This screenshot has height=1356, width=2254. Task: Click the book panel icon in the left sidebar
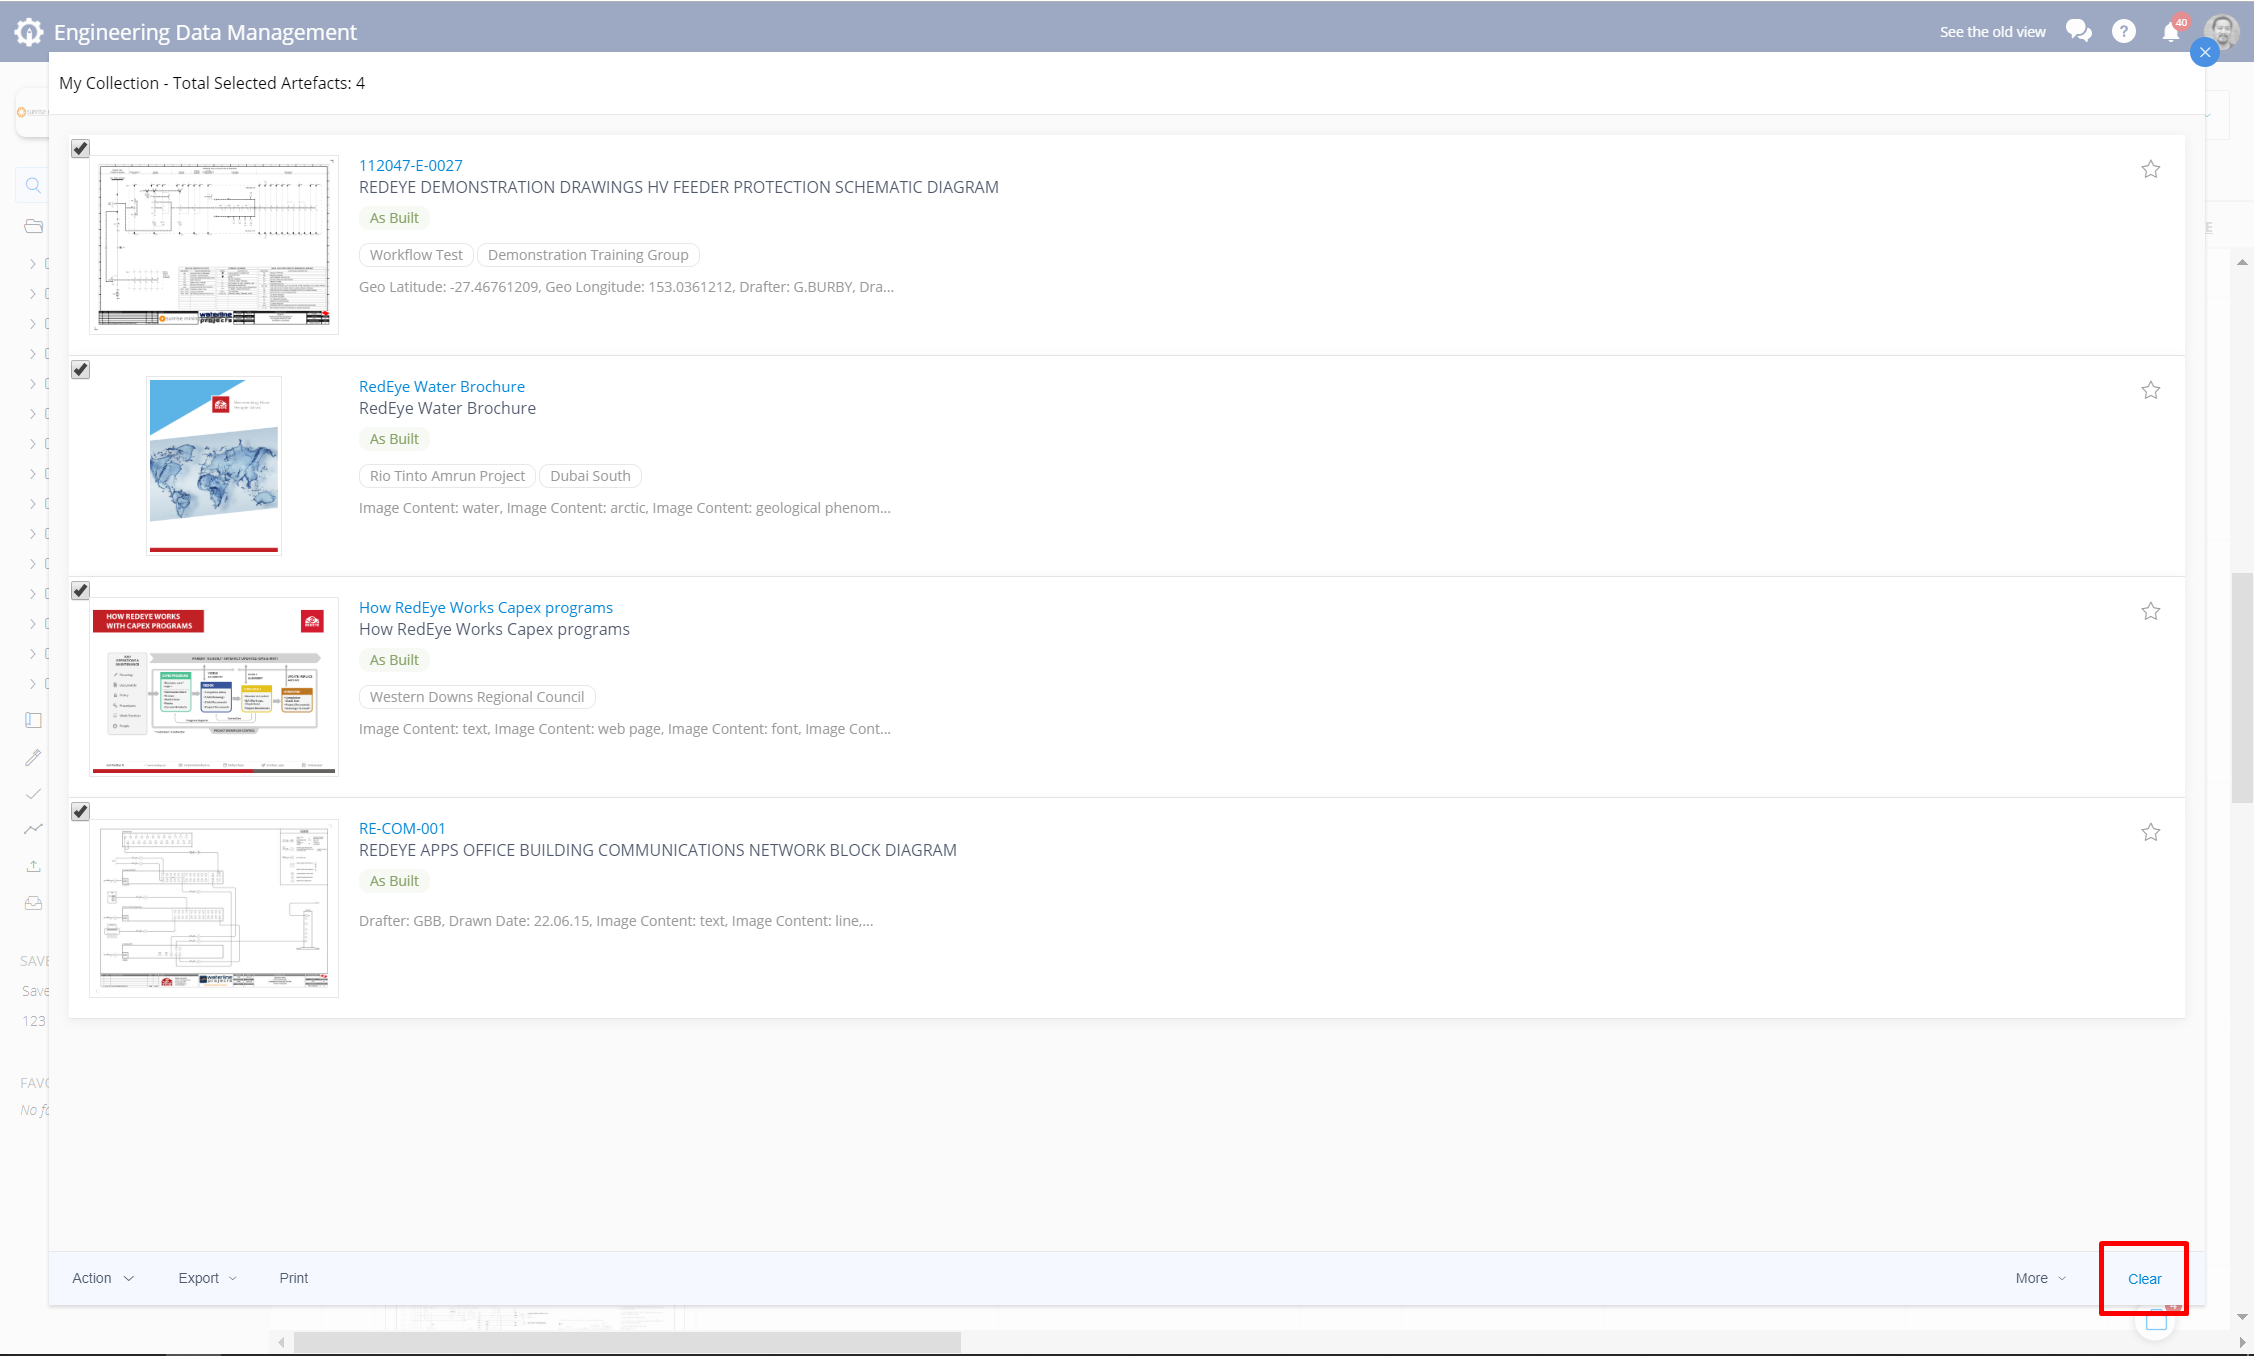click(33, 720)
